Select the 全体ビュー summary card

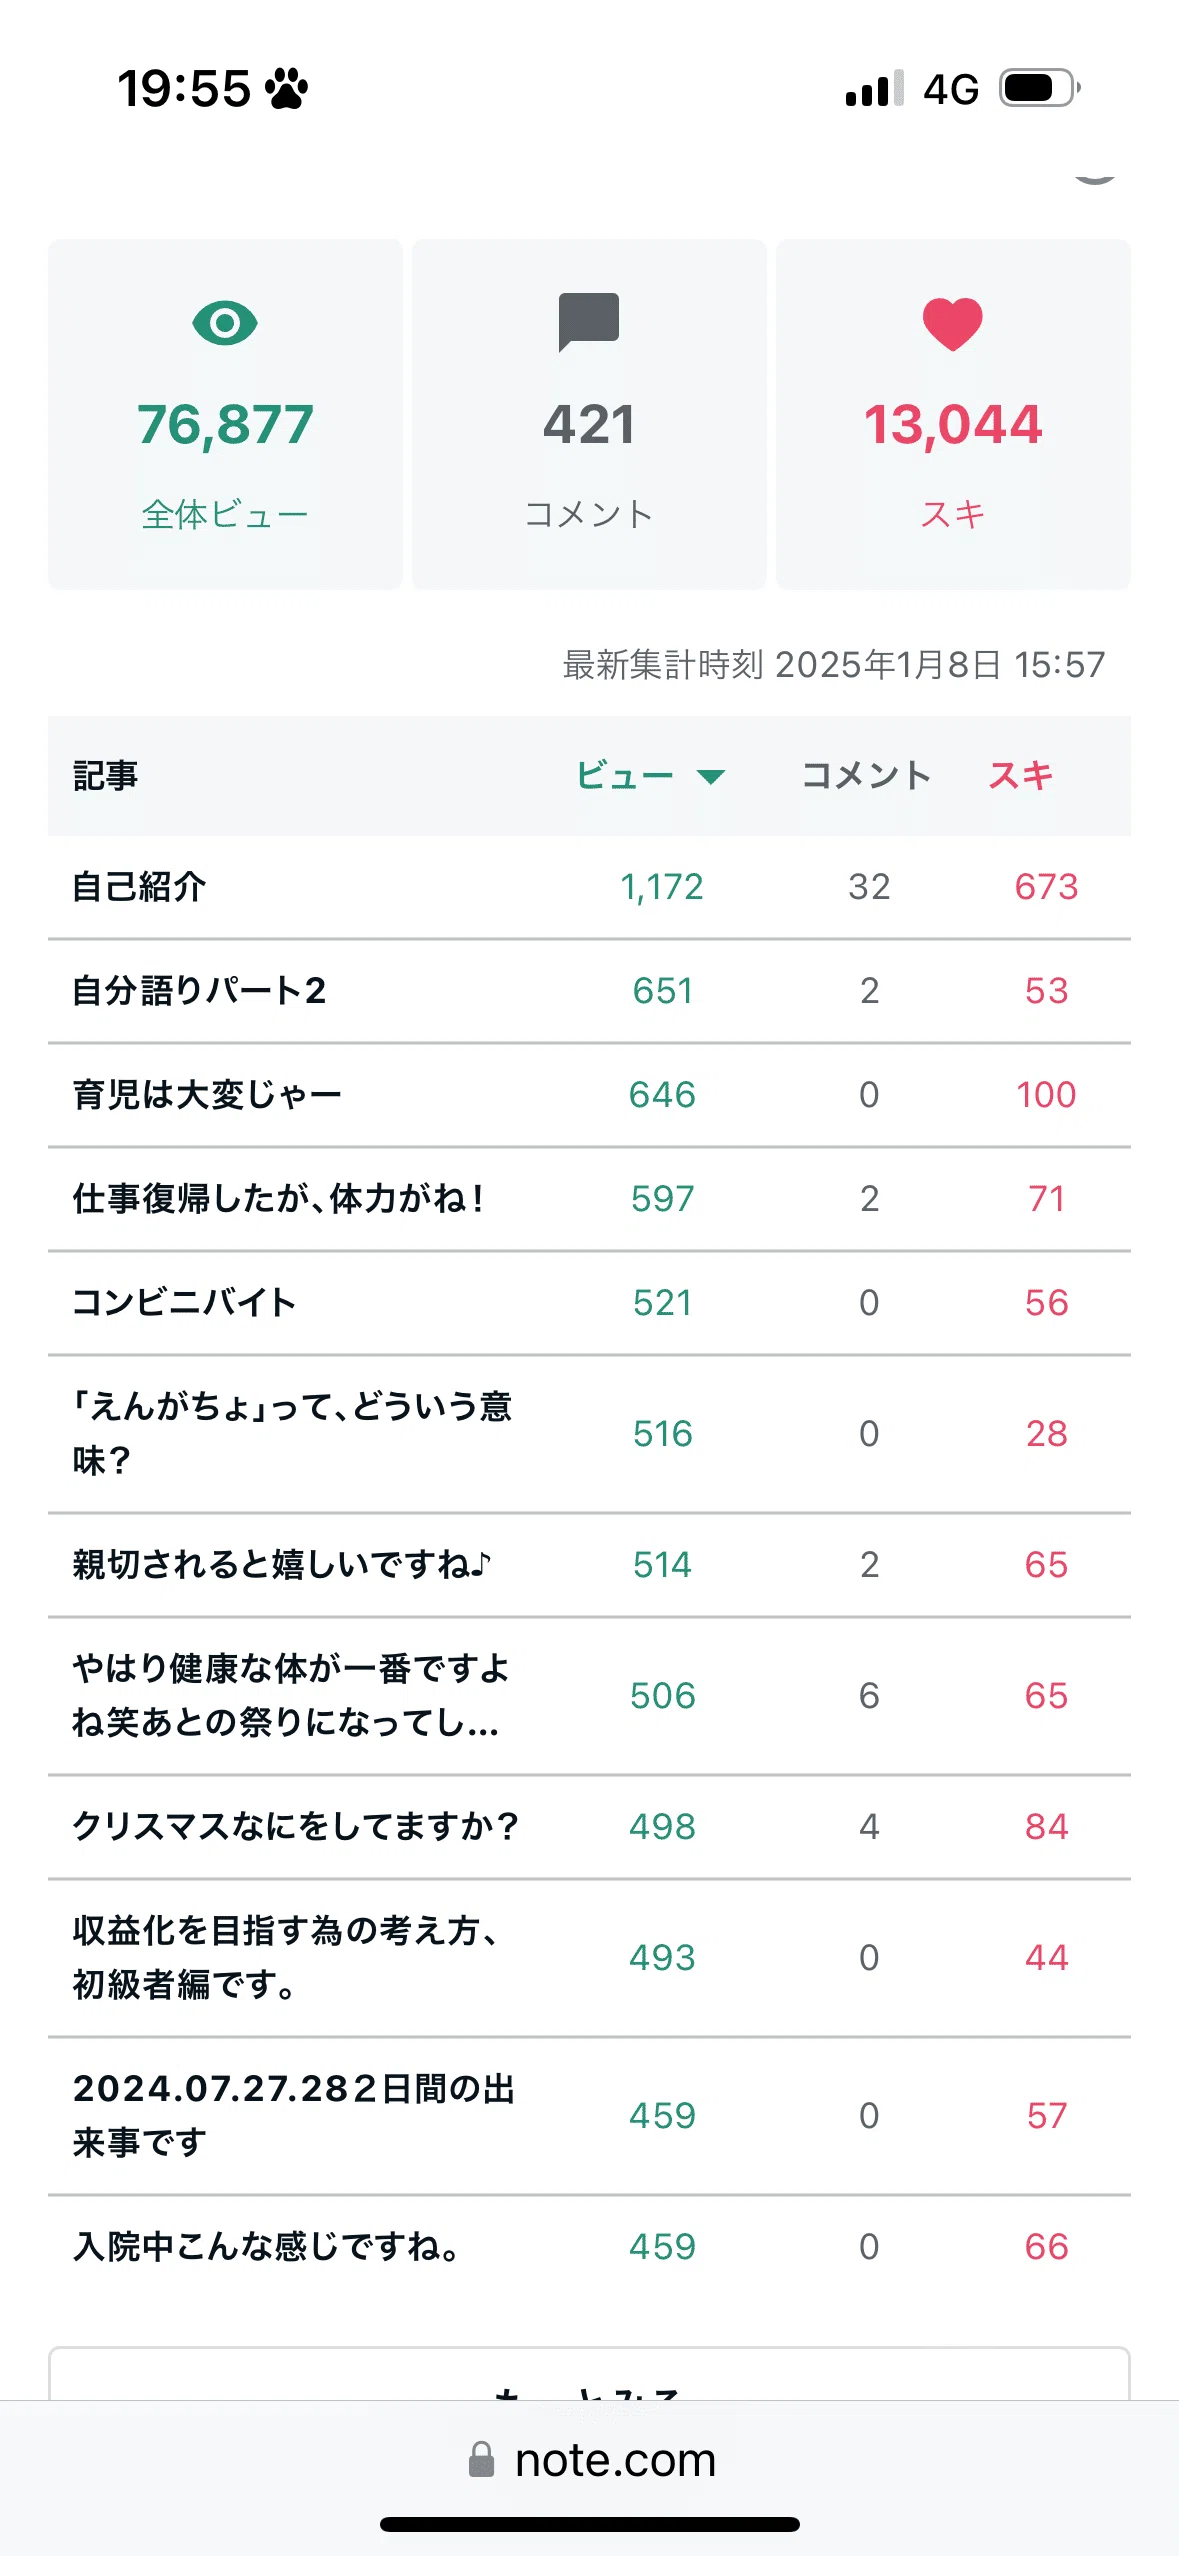[225, 414]
